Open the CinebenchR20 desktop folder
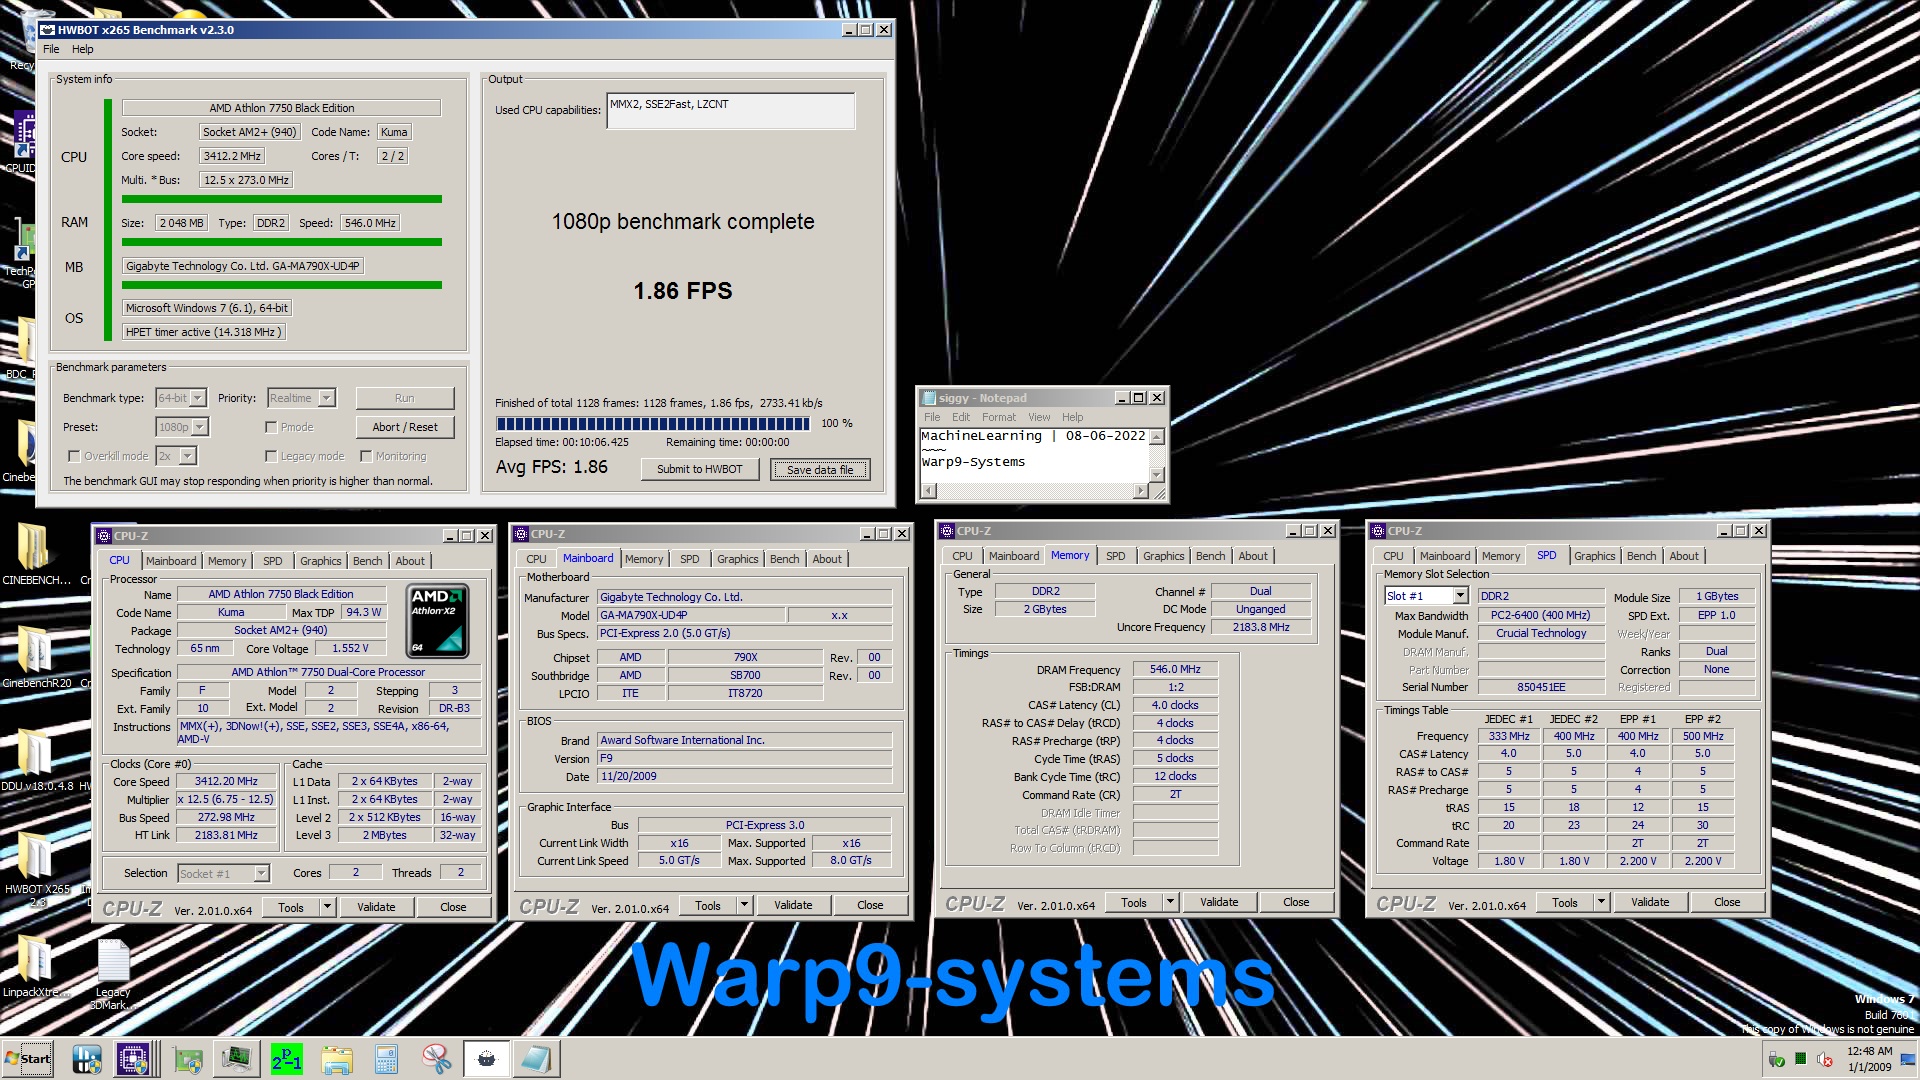The width and height of the screenshot is (1920, 1080). [x=35, y=657]
